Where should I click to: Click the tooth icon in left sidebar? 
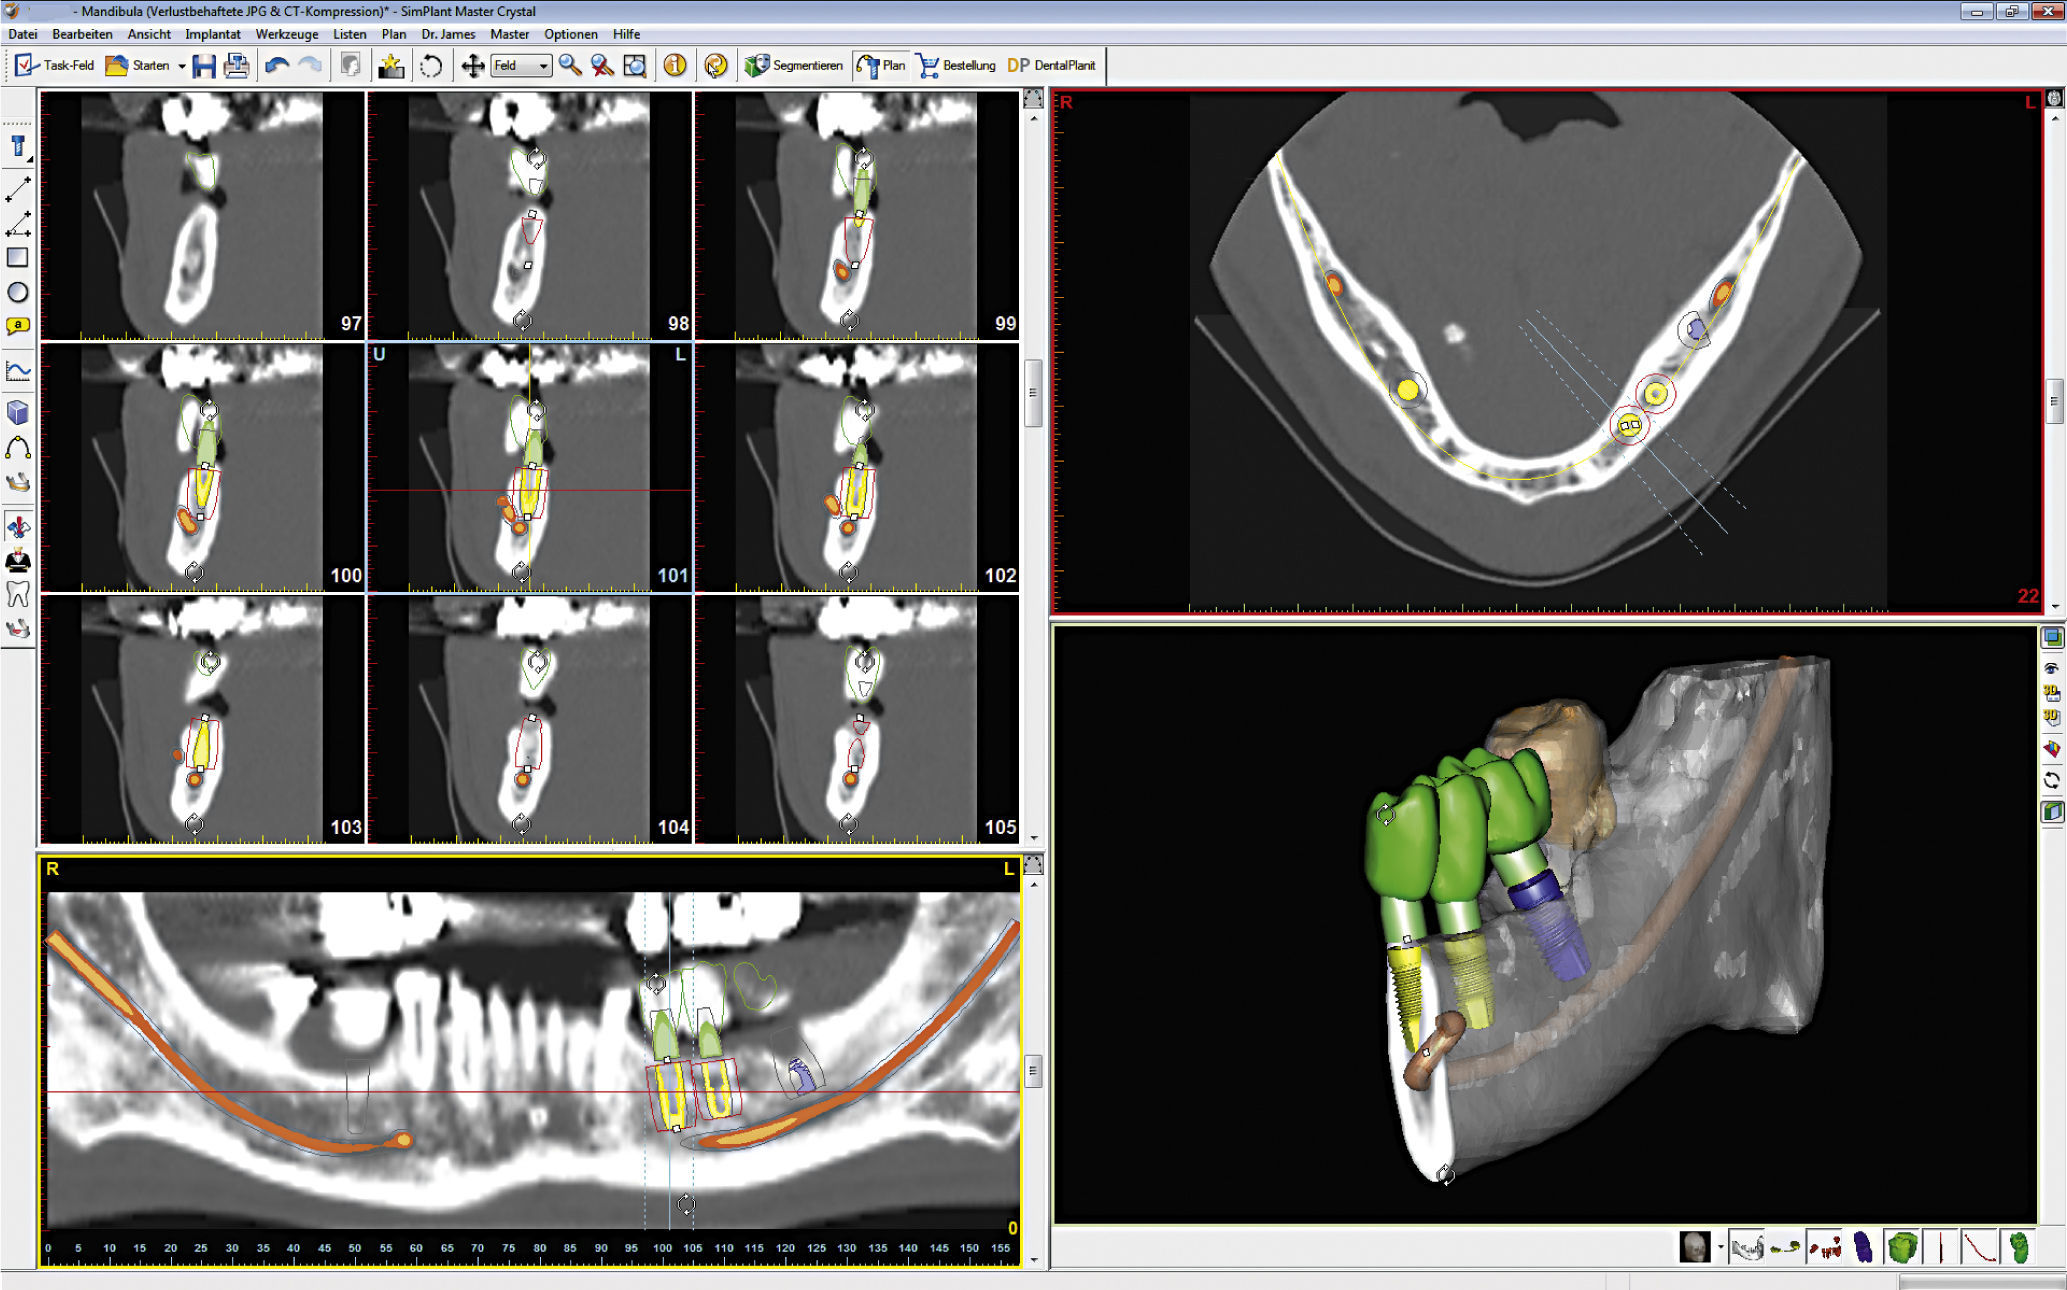click(x=18, y=594)
